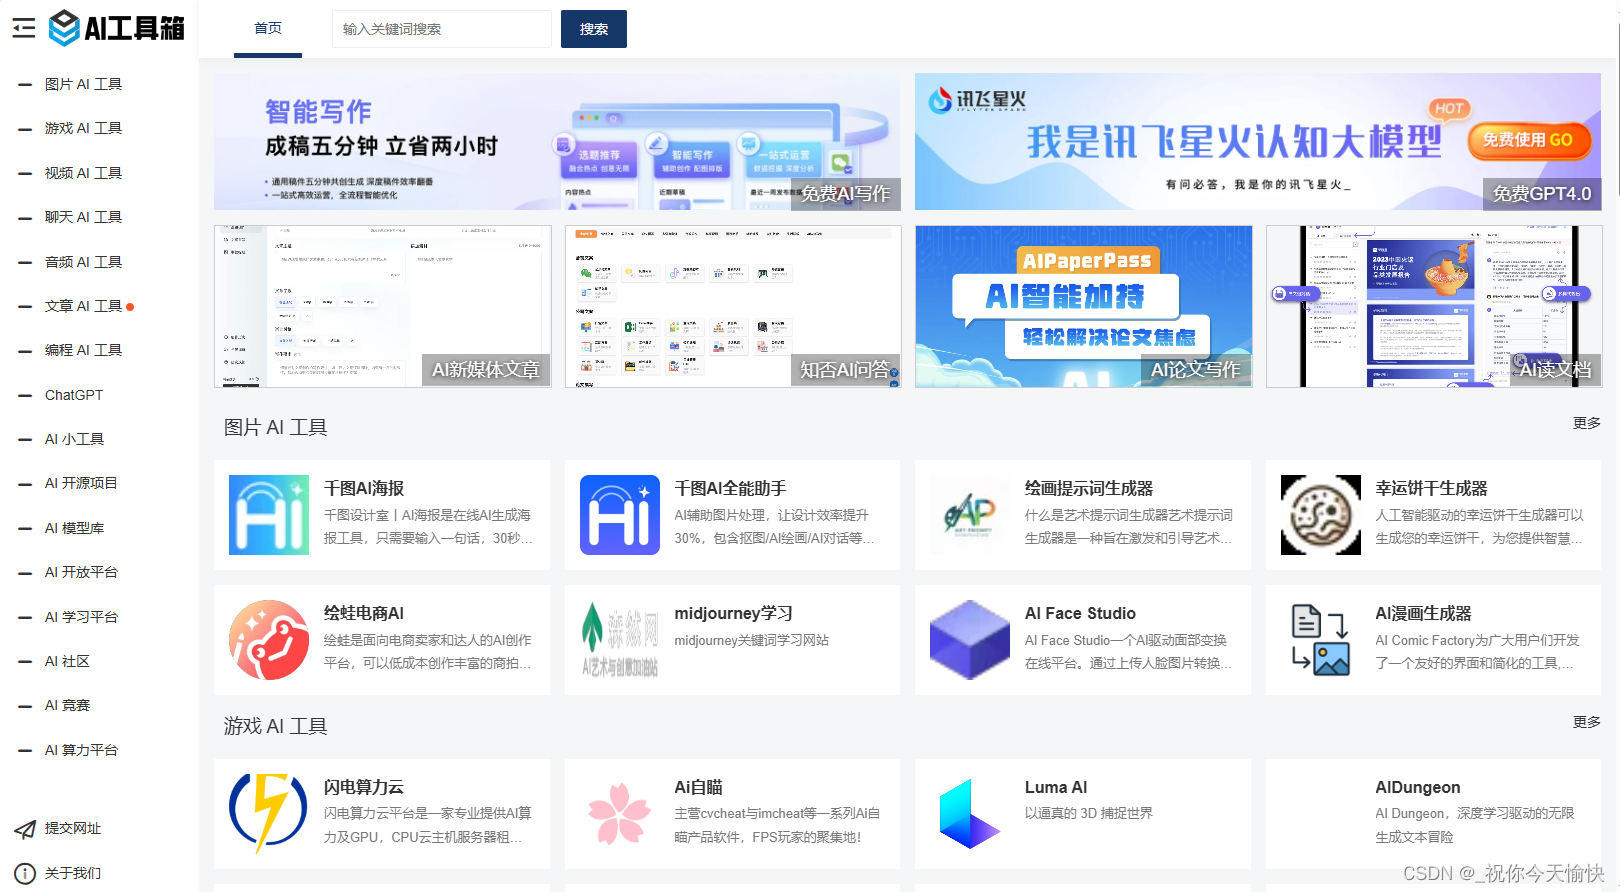Image resolution: width=1620 pixels, height=892 pixels.
Task: Open 聊天 AI 工具 in sidebar
Action: [x=83, y=217]
